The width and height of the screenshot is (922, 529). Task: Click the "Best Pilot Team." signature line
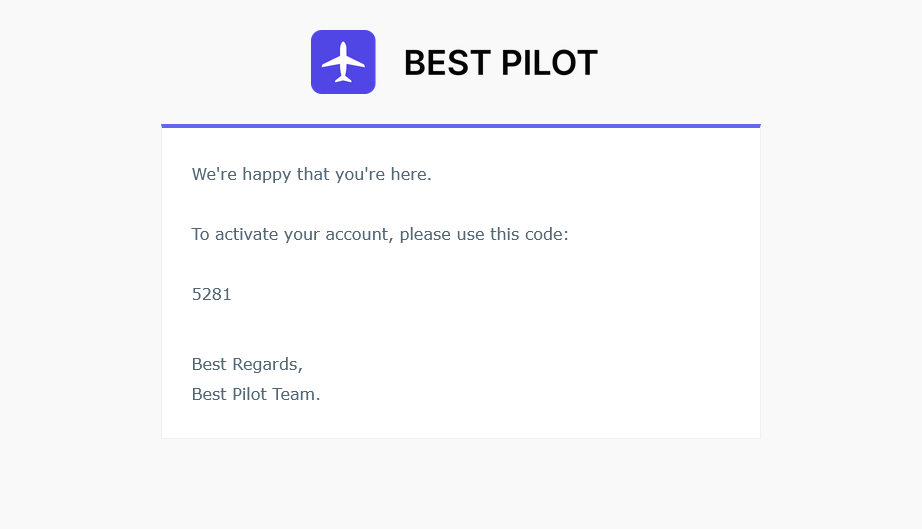[256, 394]
